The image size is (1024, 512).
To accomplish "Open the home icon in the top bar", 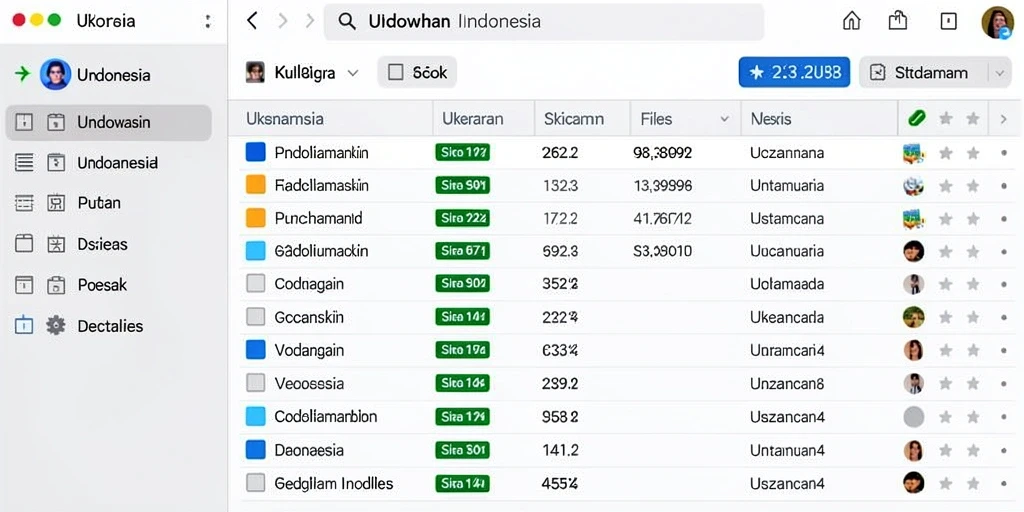I will 852,21.
